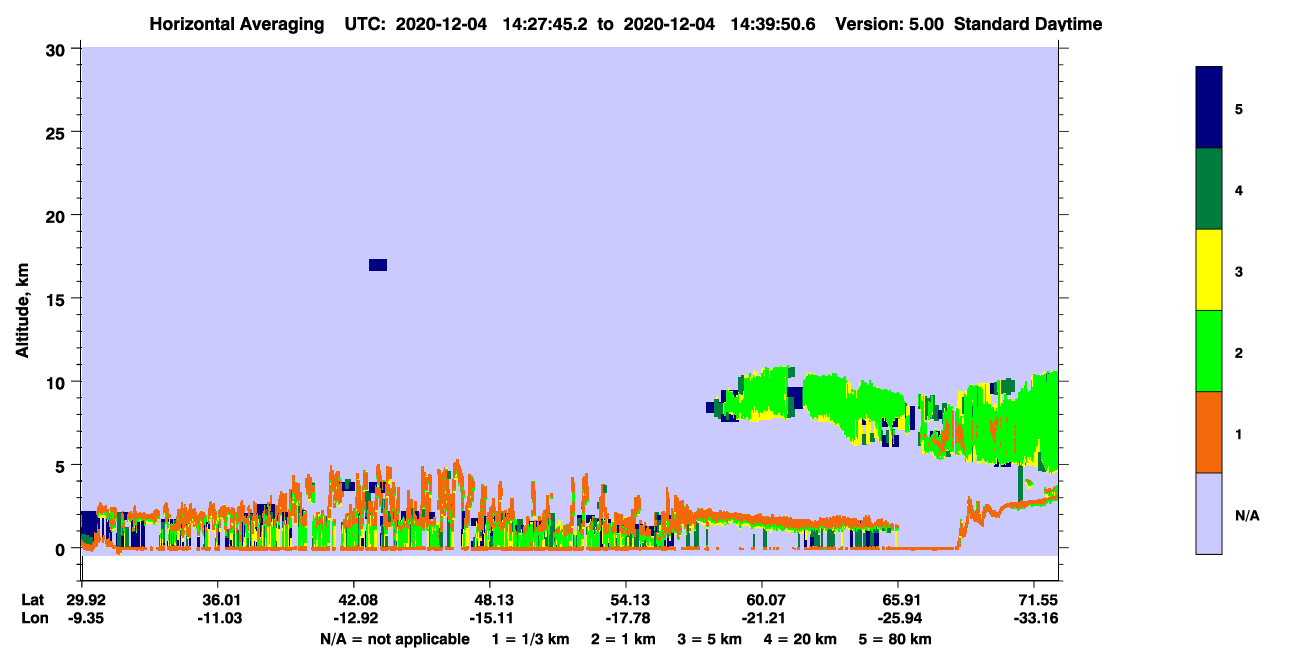
Task: Click the bright green color bar segment 2
Action: [x=1209, y=351]
